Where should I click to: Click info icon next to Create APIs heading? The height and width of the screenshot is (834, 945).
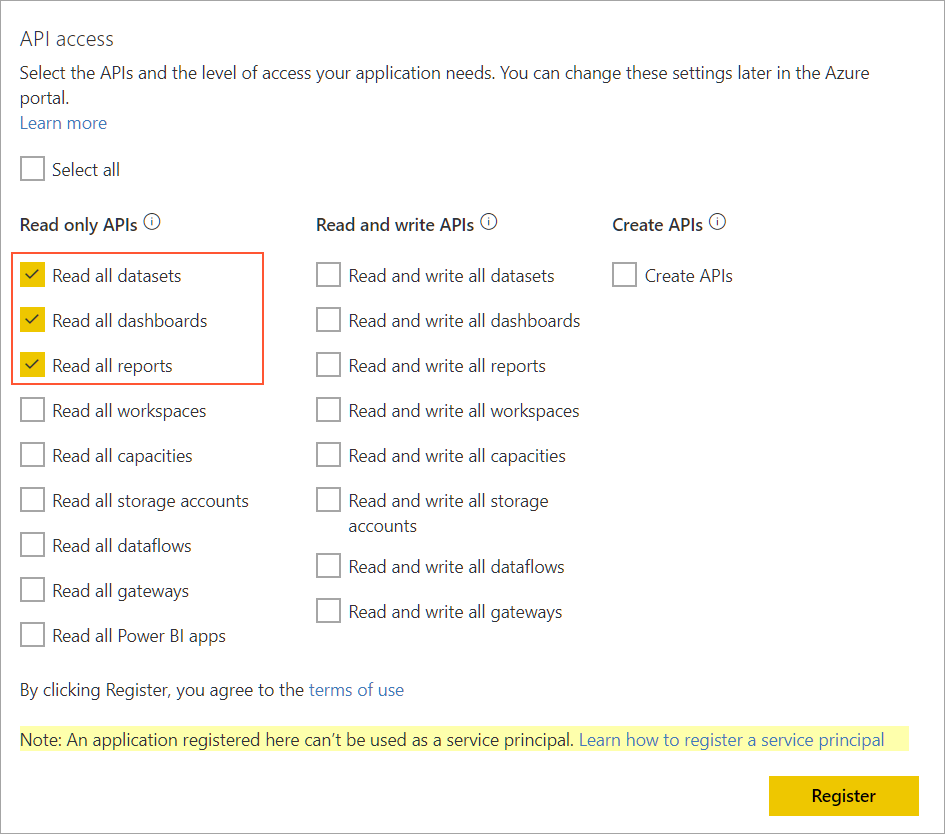click(x=717, y=223)
